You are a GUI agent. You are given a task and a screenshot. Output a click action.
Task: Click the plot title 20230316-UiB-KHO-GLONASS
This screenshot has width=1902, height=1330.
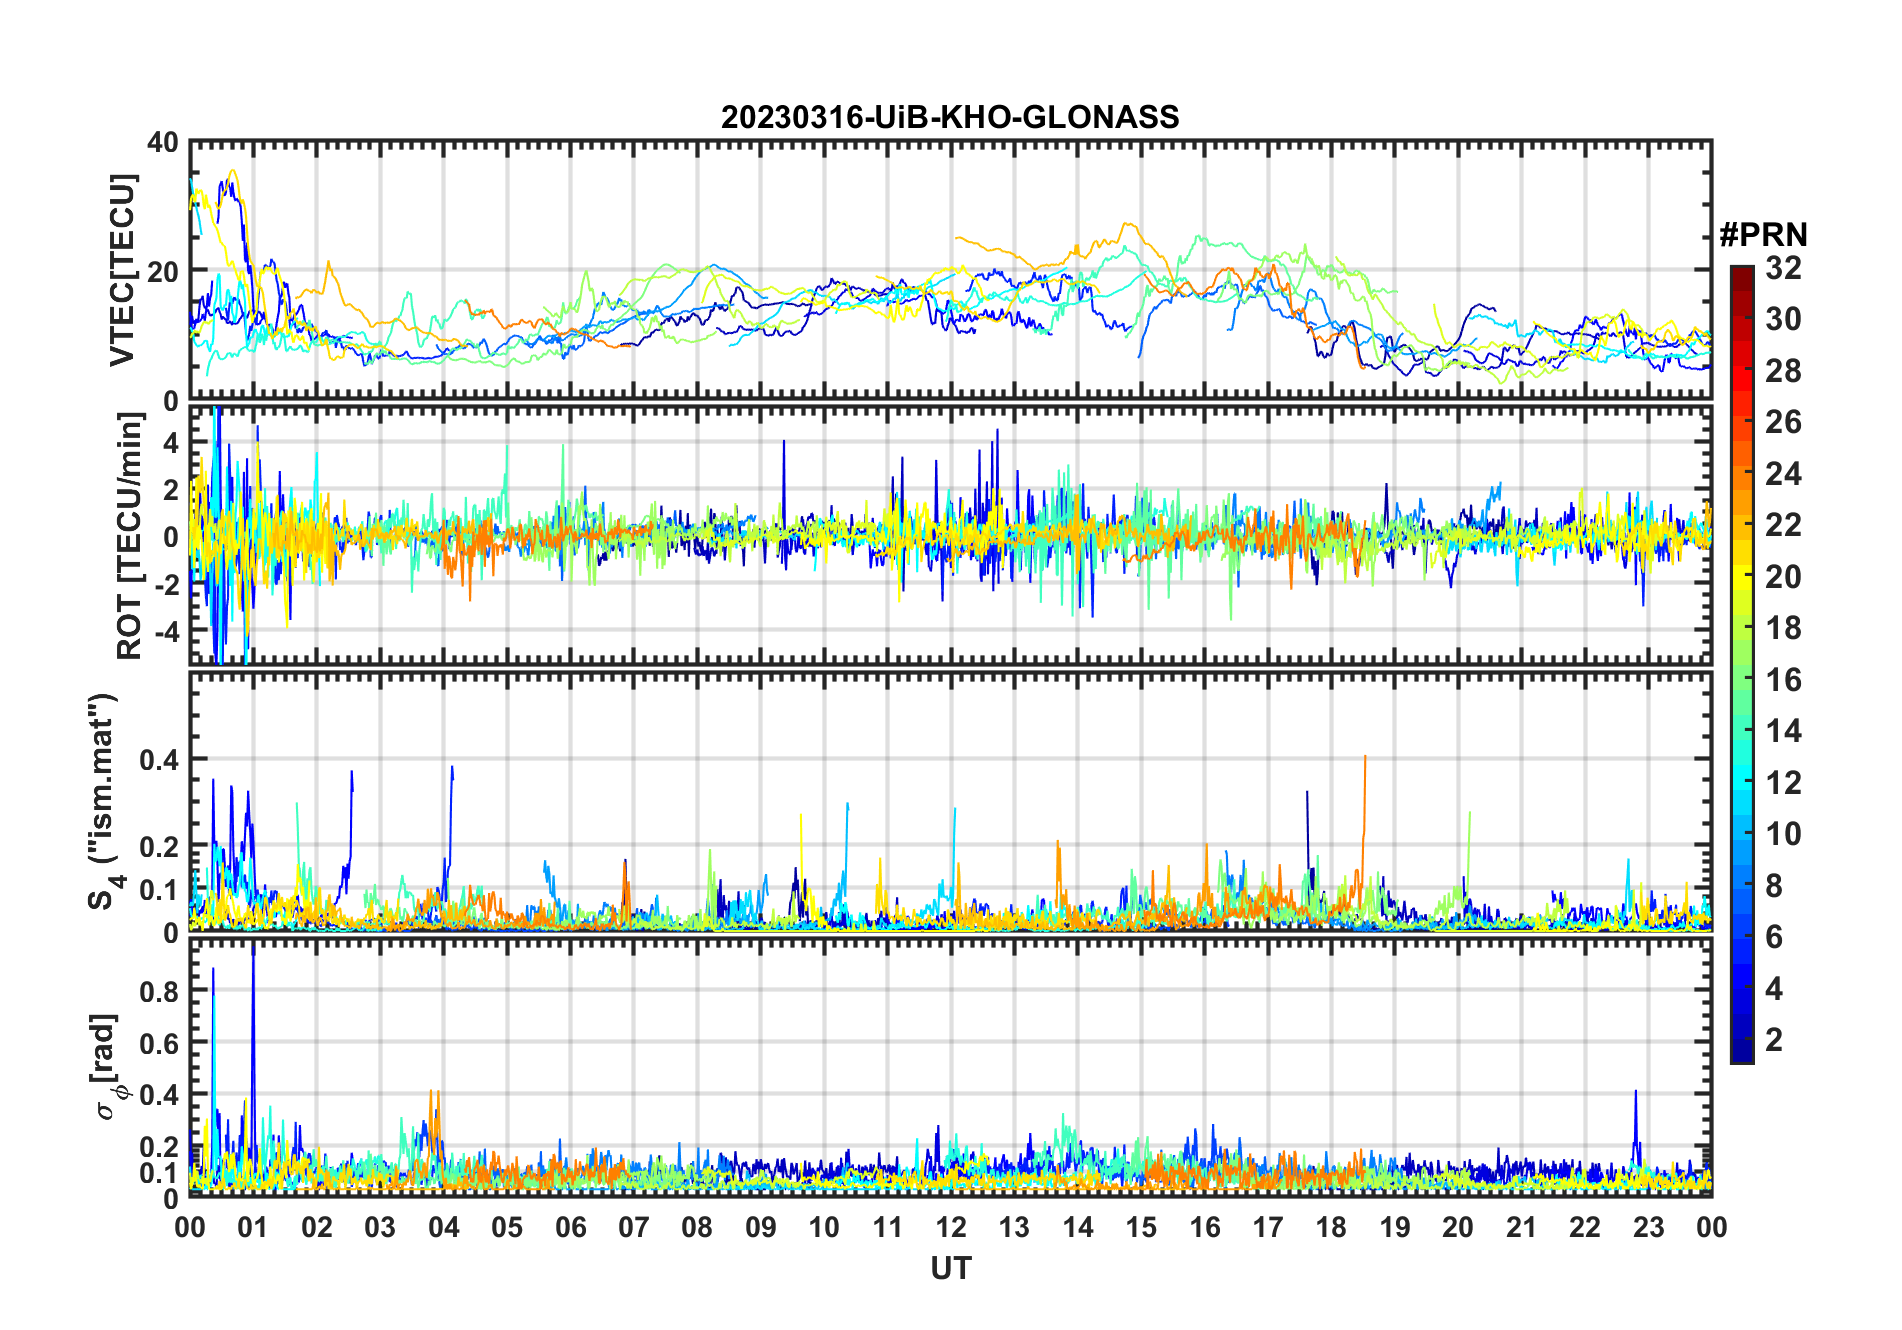[950, 118]
